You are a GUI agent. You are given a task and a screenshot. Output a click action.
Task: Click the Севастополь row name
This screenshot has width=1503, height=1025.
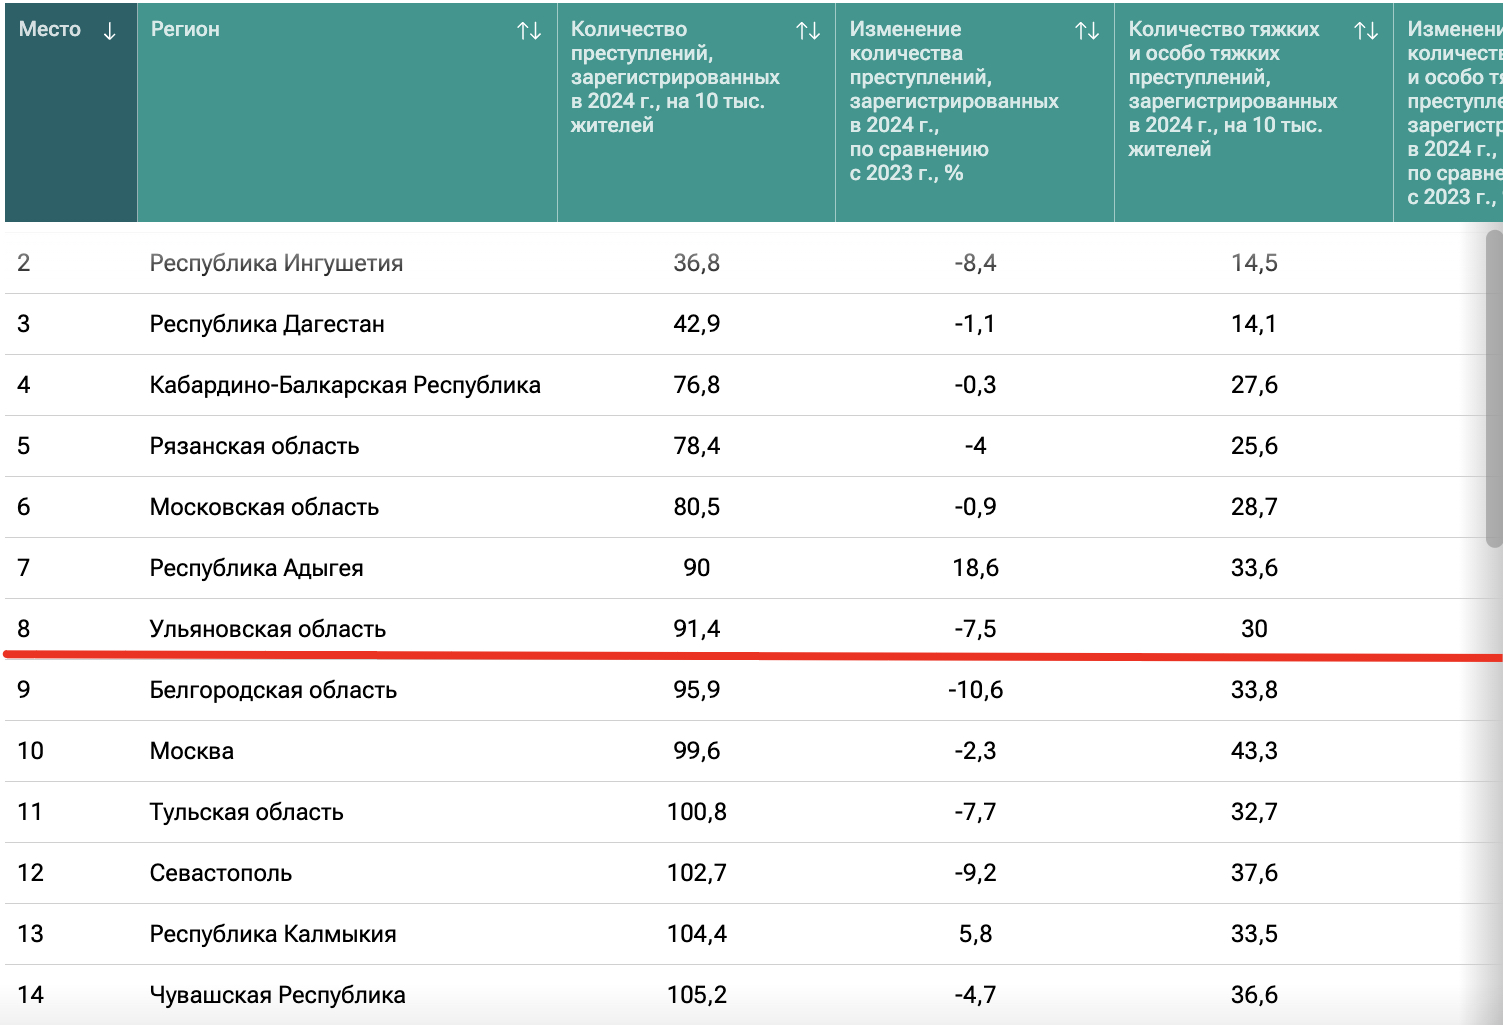click(x=221, y=873)
